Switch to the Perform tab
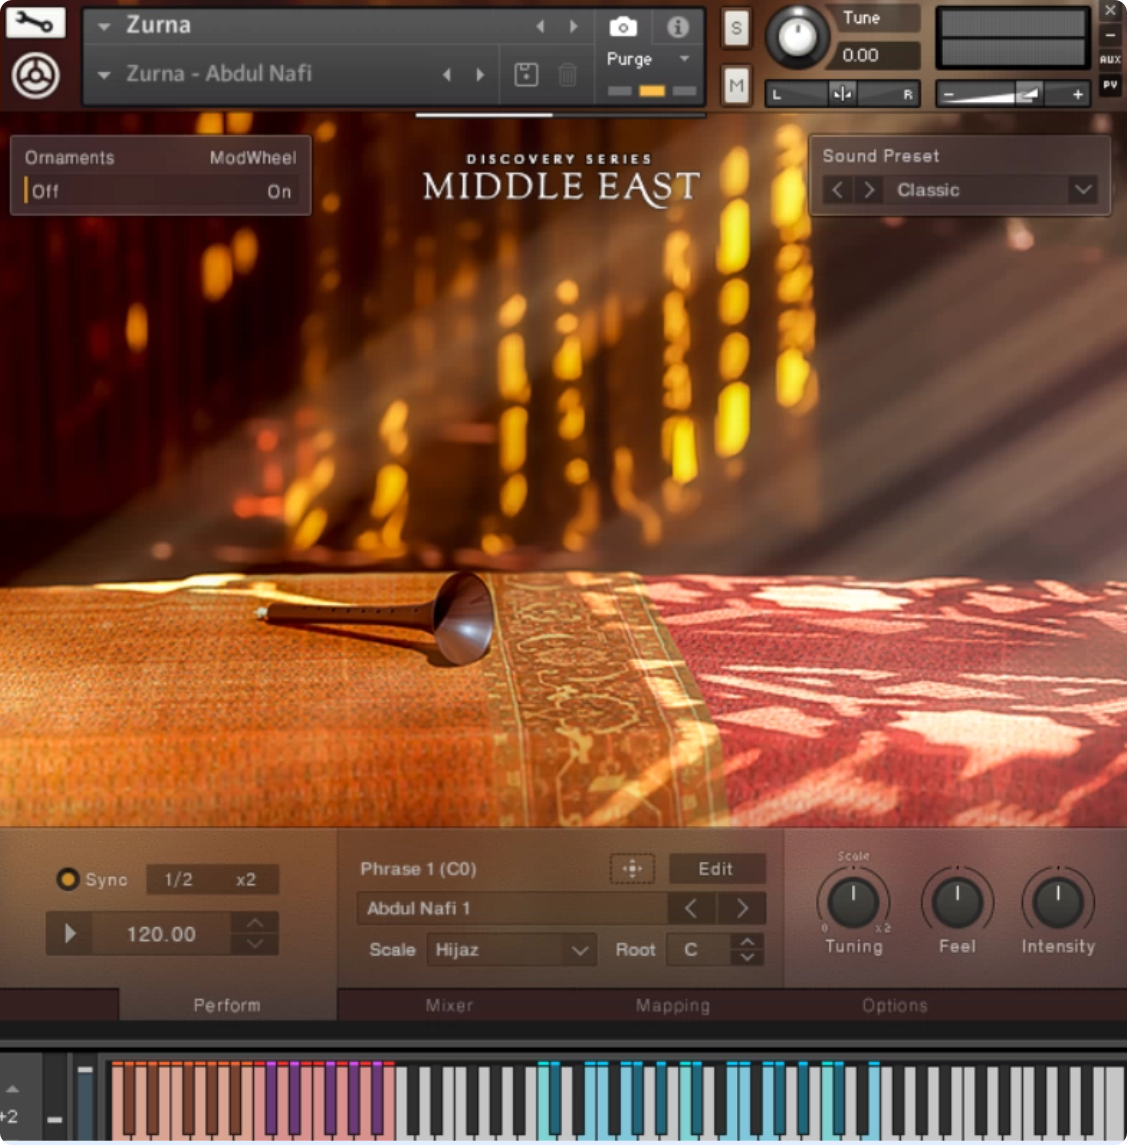 click(x=226, y=1005)
